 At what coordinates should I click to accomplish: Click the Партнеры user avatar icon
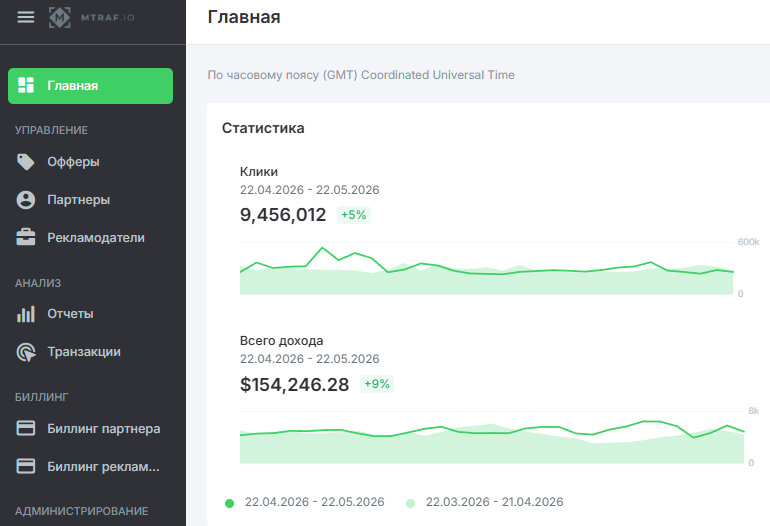point(26,200)
